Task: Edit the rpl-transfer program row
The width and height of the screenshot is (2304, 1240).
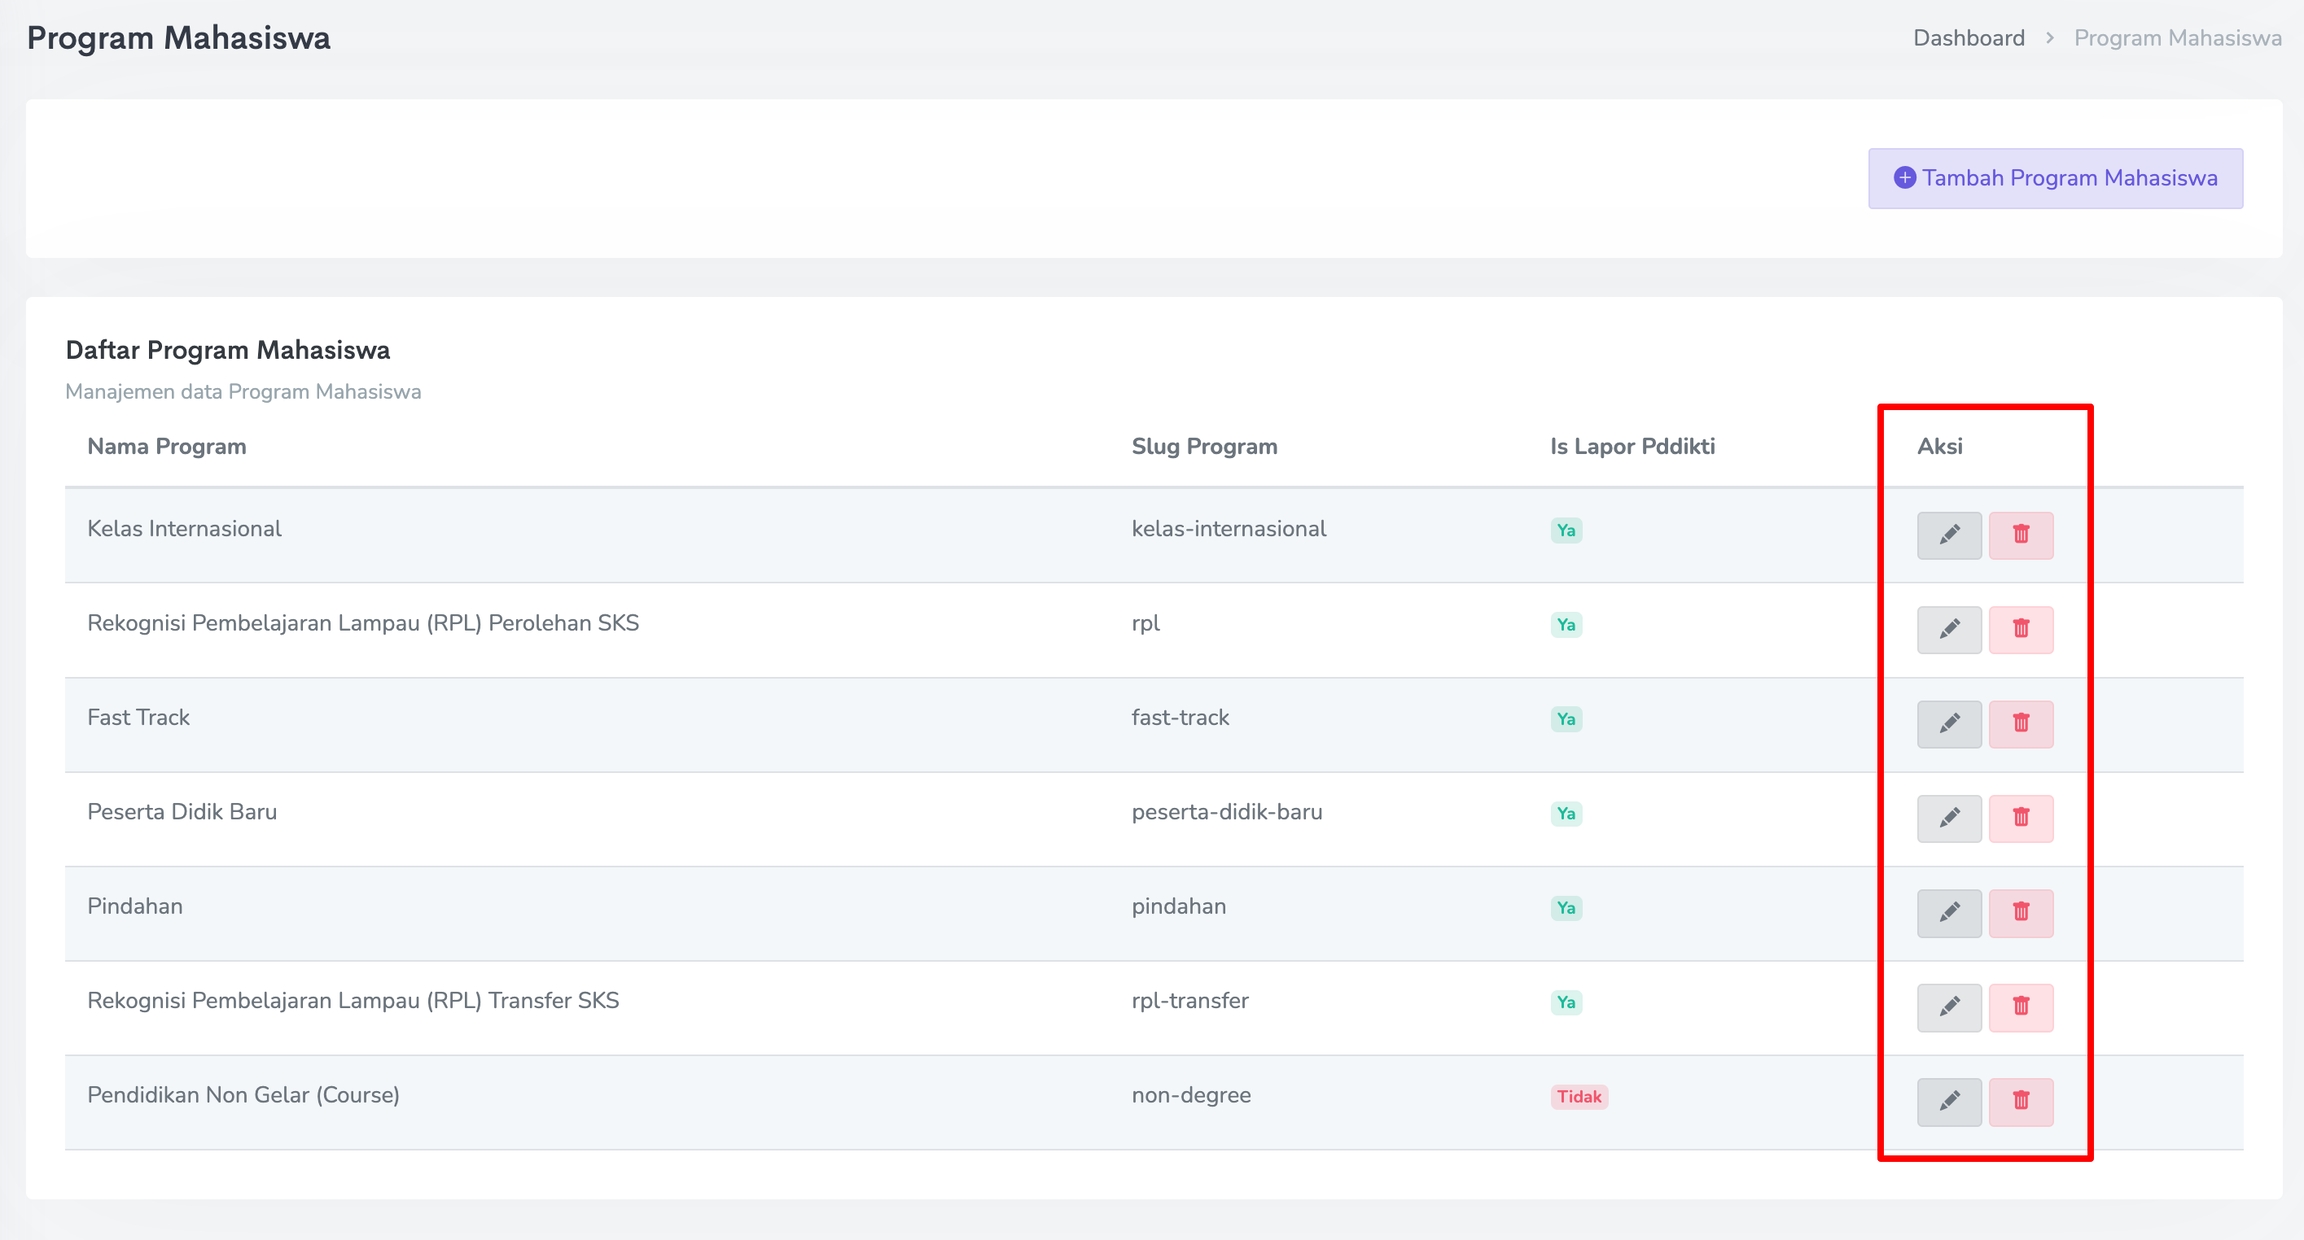Action: click(x=1949, y=1007)
